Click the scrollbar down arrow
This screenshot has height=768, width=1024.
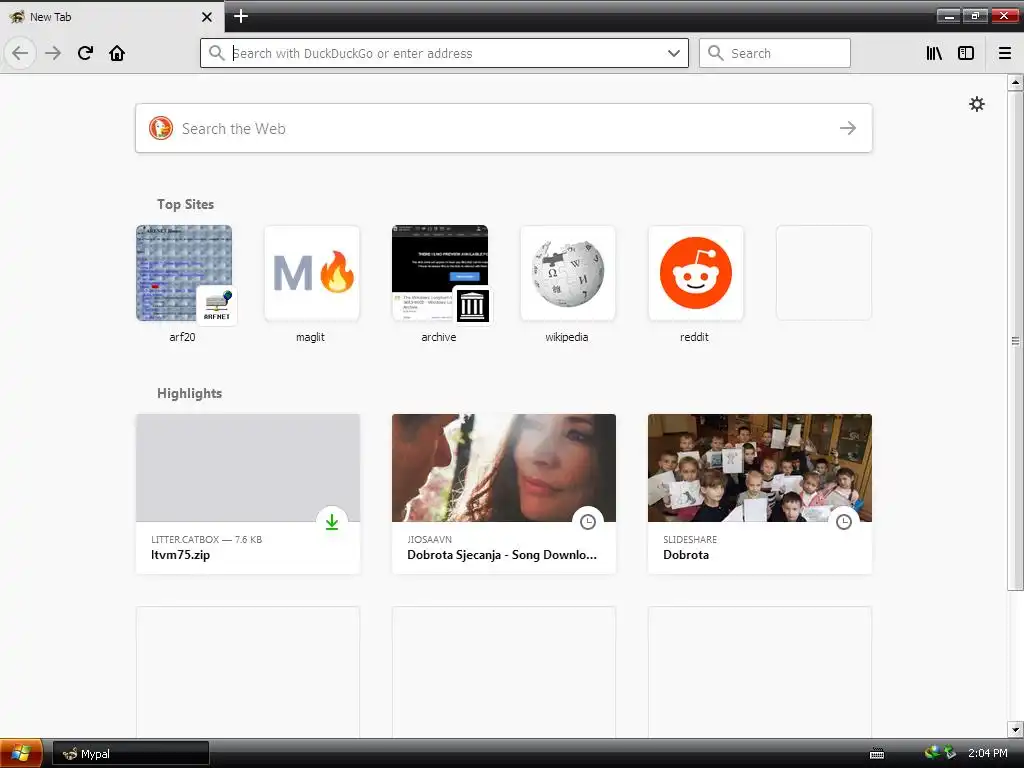point(1015,729)
